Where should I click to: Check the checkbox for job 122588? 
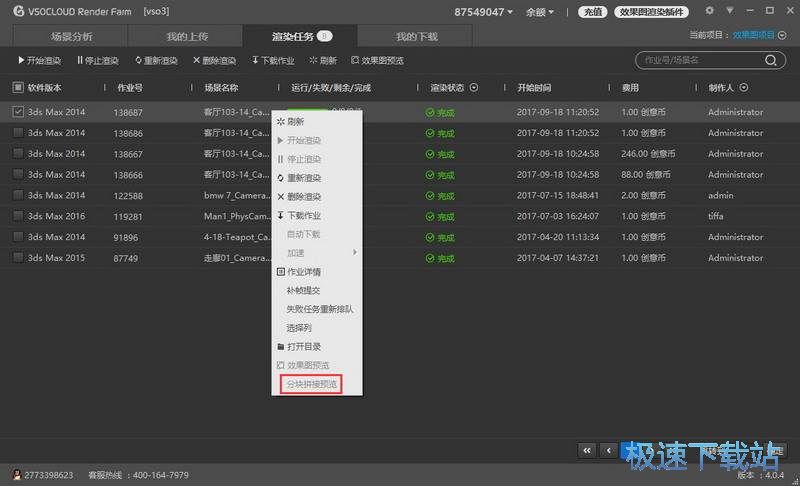tap(18, 195)
